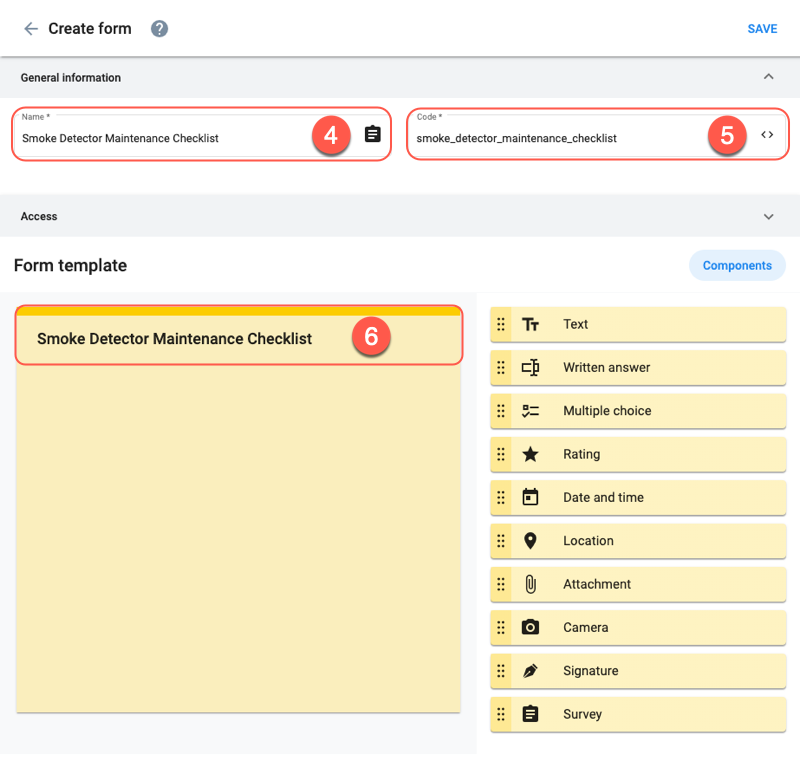The width and height of the screenshot is (800, 768).
Task: Collapse the General information section
Action: tap(768, 77)
